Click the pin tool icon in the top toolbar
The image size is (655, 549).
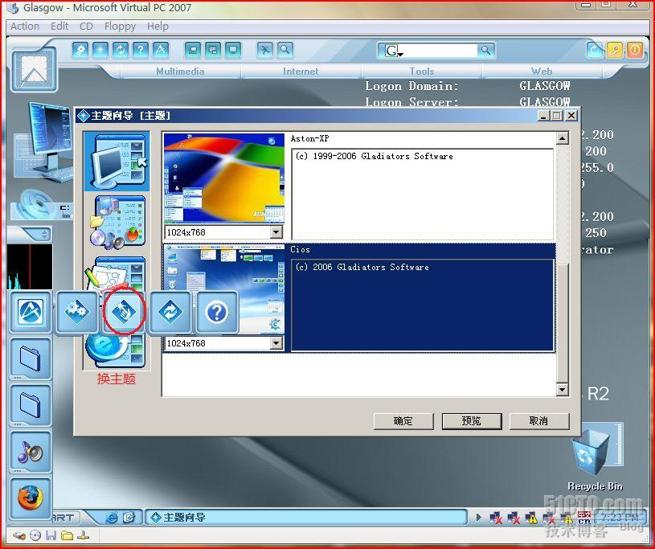[x=265, y=50]
